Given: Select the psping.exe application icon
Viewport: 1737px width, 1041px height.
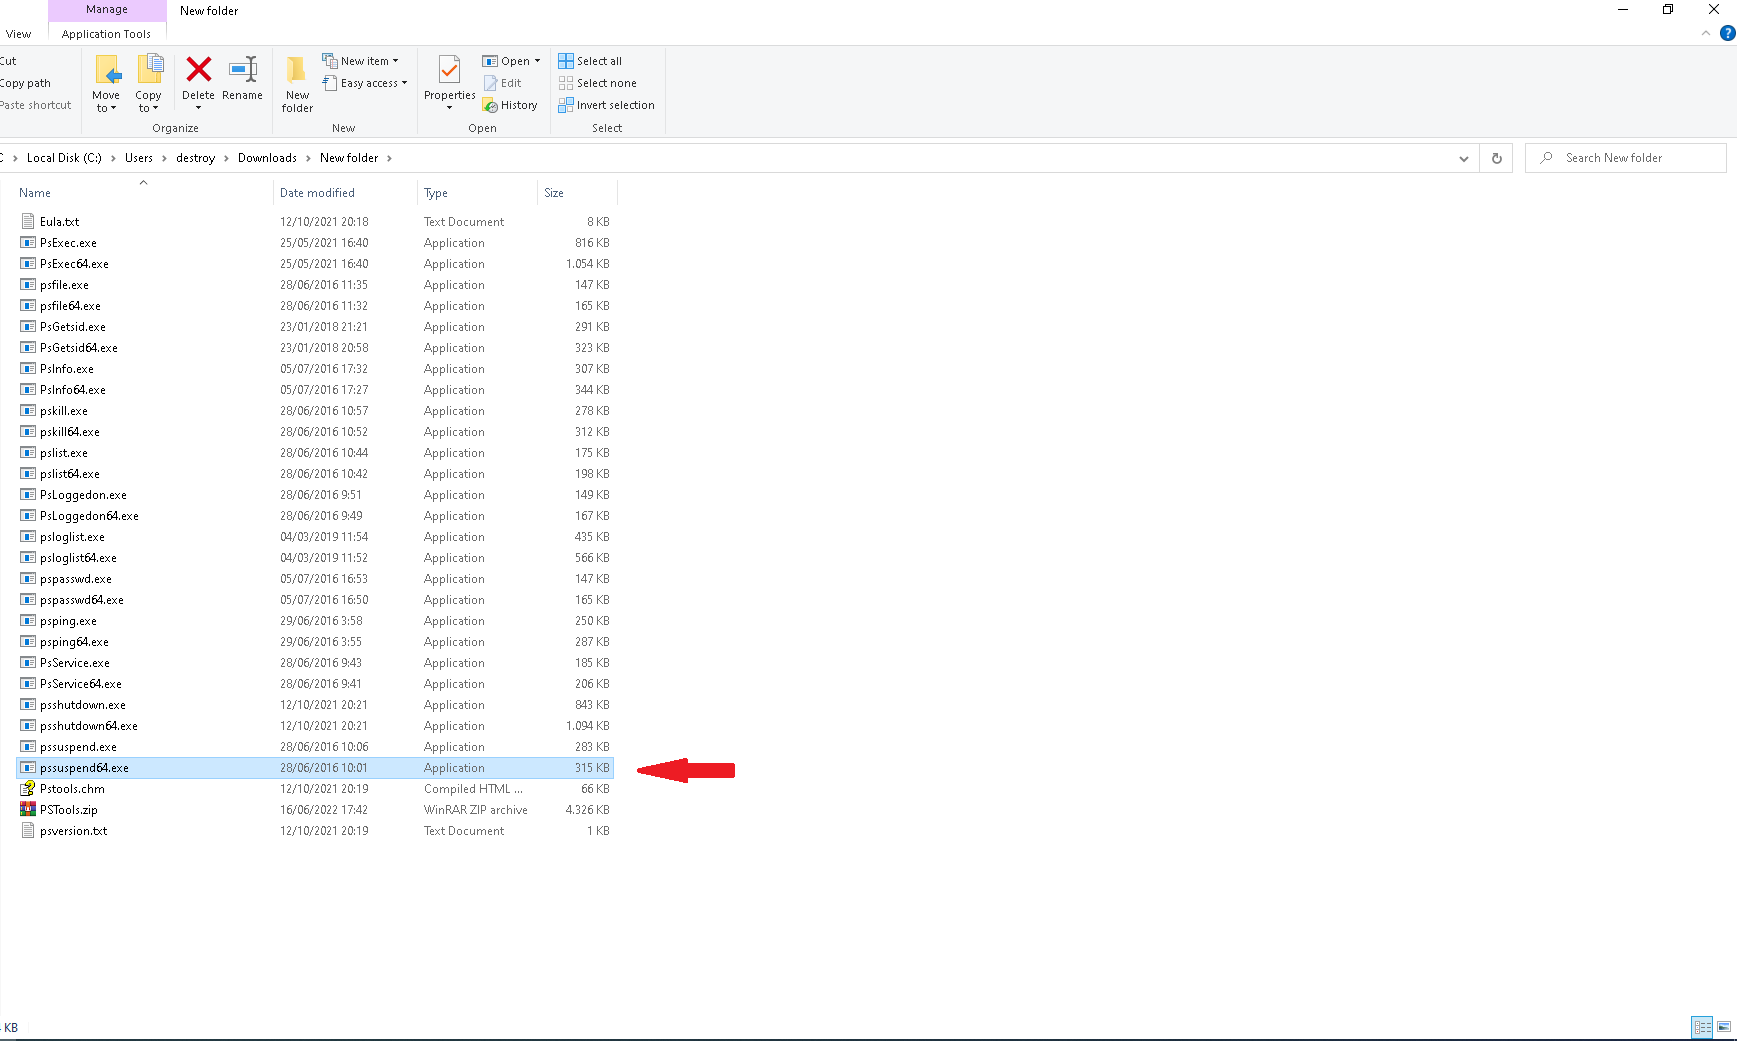Looking at the screenshot, I should 28,621.
